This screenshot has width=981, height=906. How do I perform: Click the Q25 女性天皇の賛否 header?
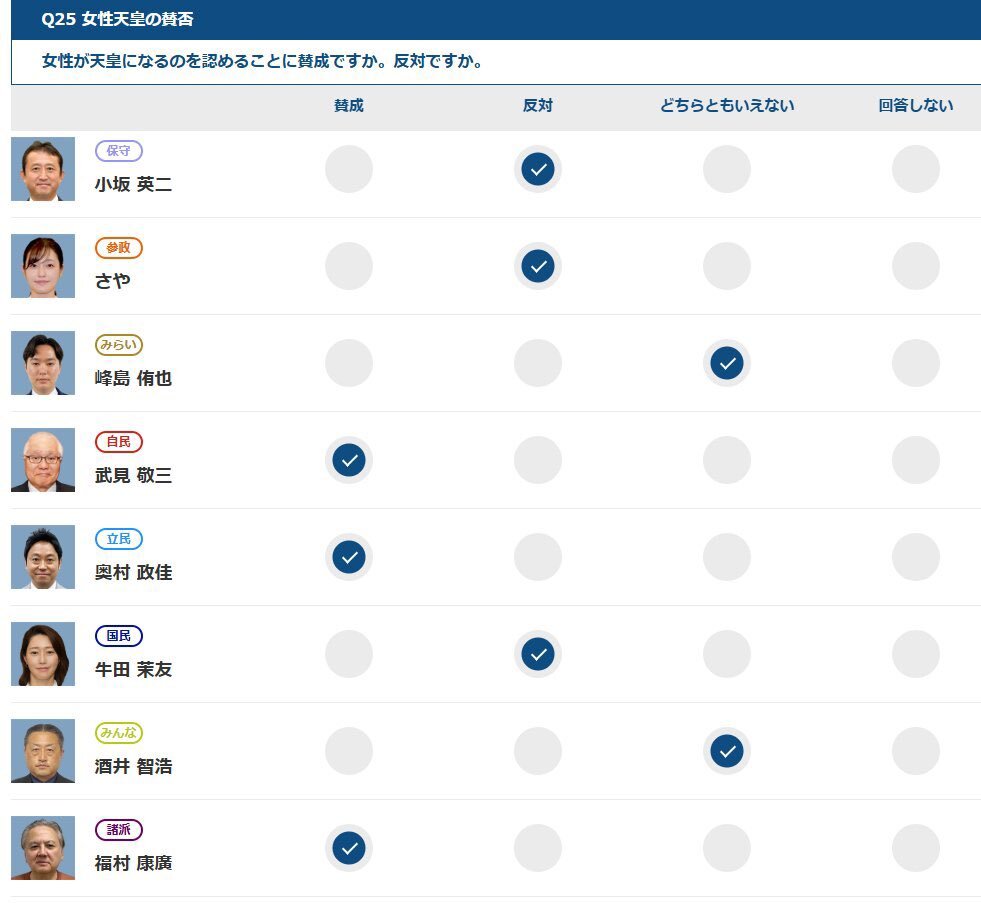coord(117,19)
